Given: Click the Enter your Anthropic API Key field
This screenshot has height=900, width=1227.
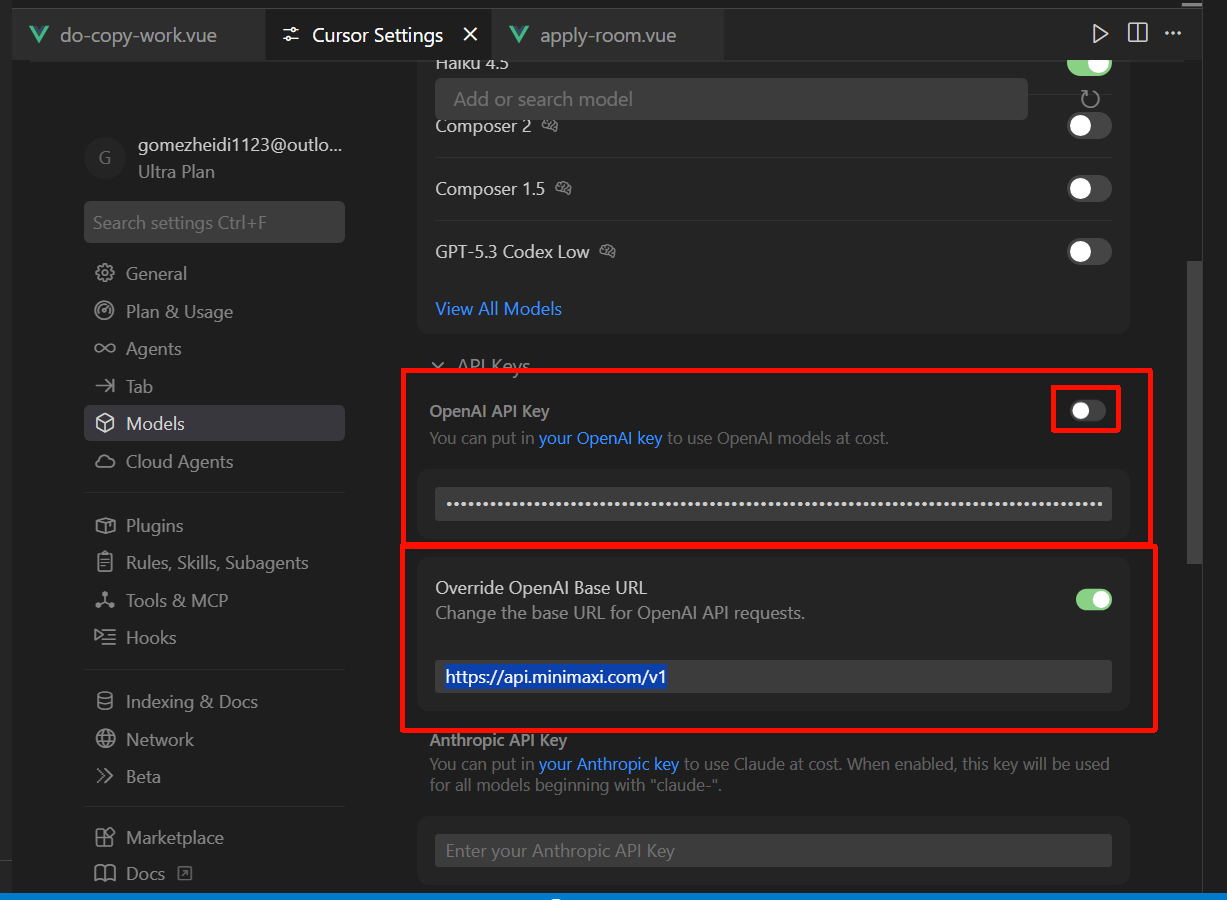Looking at the screenshot, I should pos(773,851).
